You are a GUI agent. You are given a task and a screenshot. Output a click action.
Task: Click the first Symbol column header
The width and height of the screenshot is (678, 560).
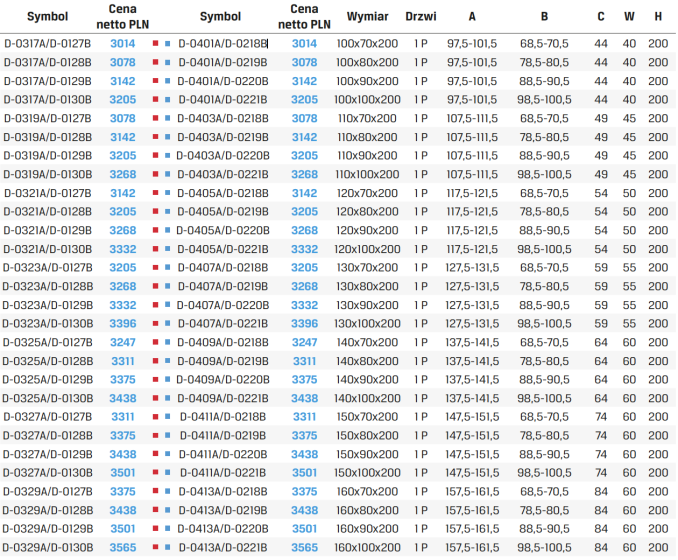pyautogui.click(x=48, y=16)
